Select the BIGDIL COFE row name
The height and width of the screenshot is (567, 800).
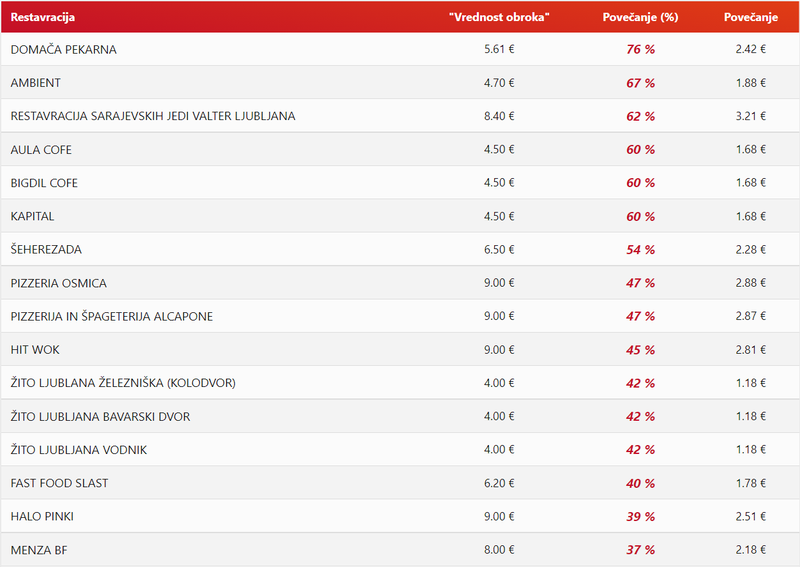point(44,183)
